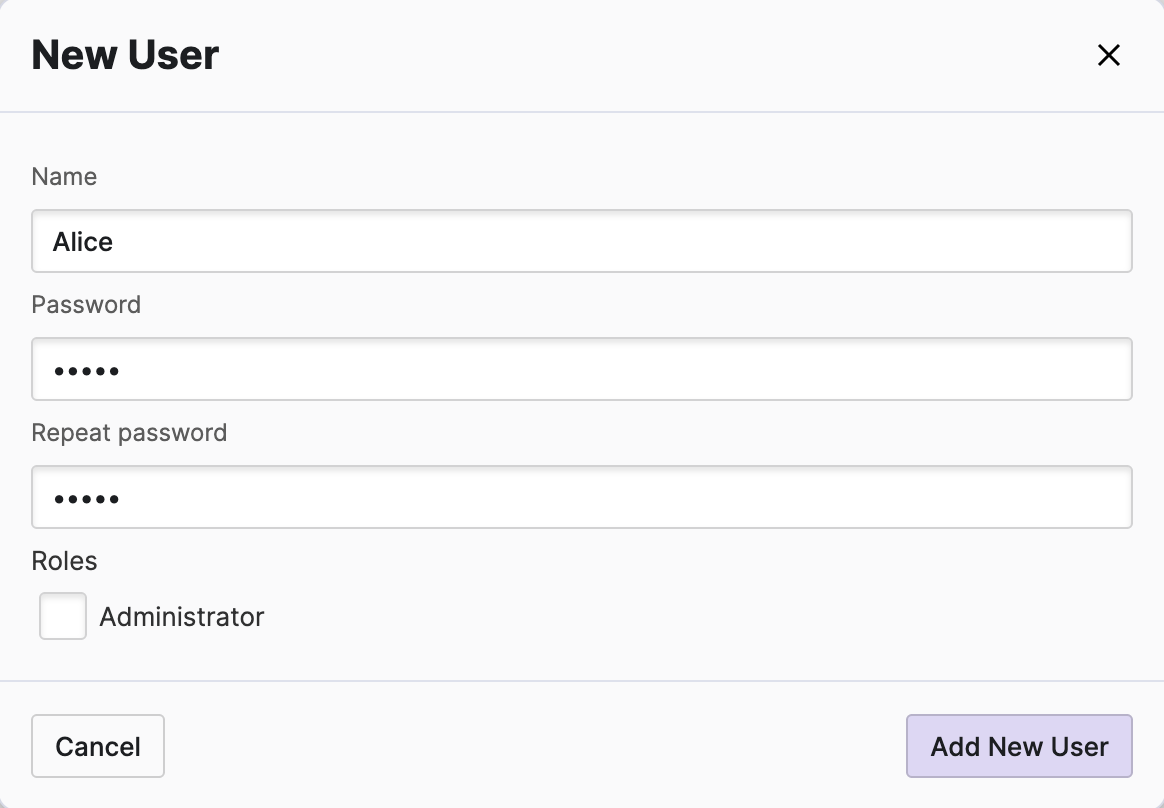Click the Name field label
This screenshot has height=808, width=1164.
pos(64,177)
